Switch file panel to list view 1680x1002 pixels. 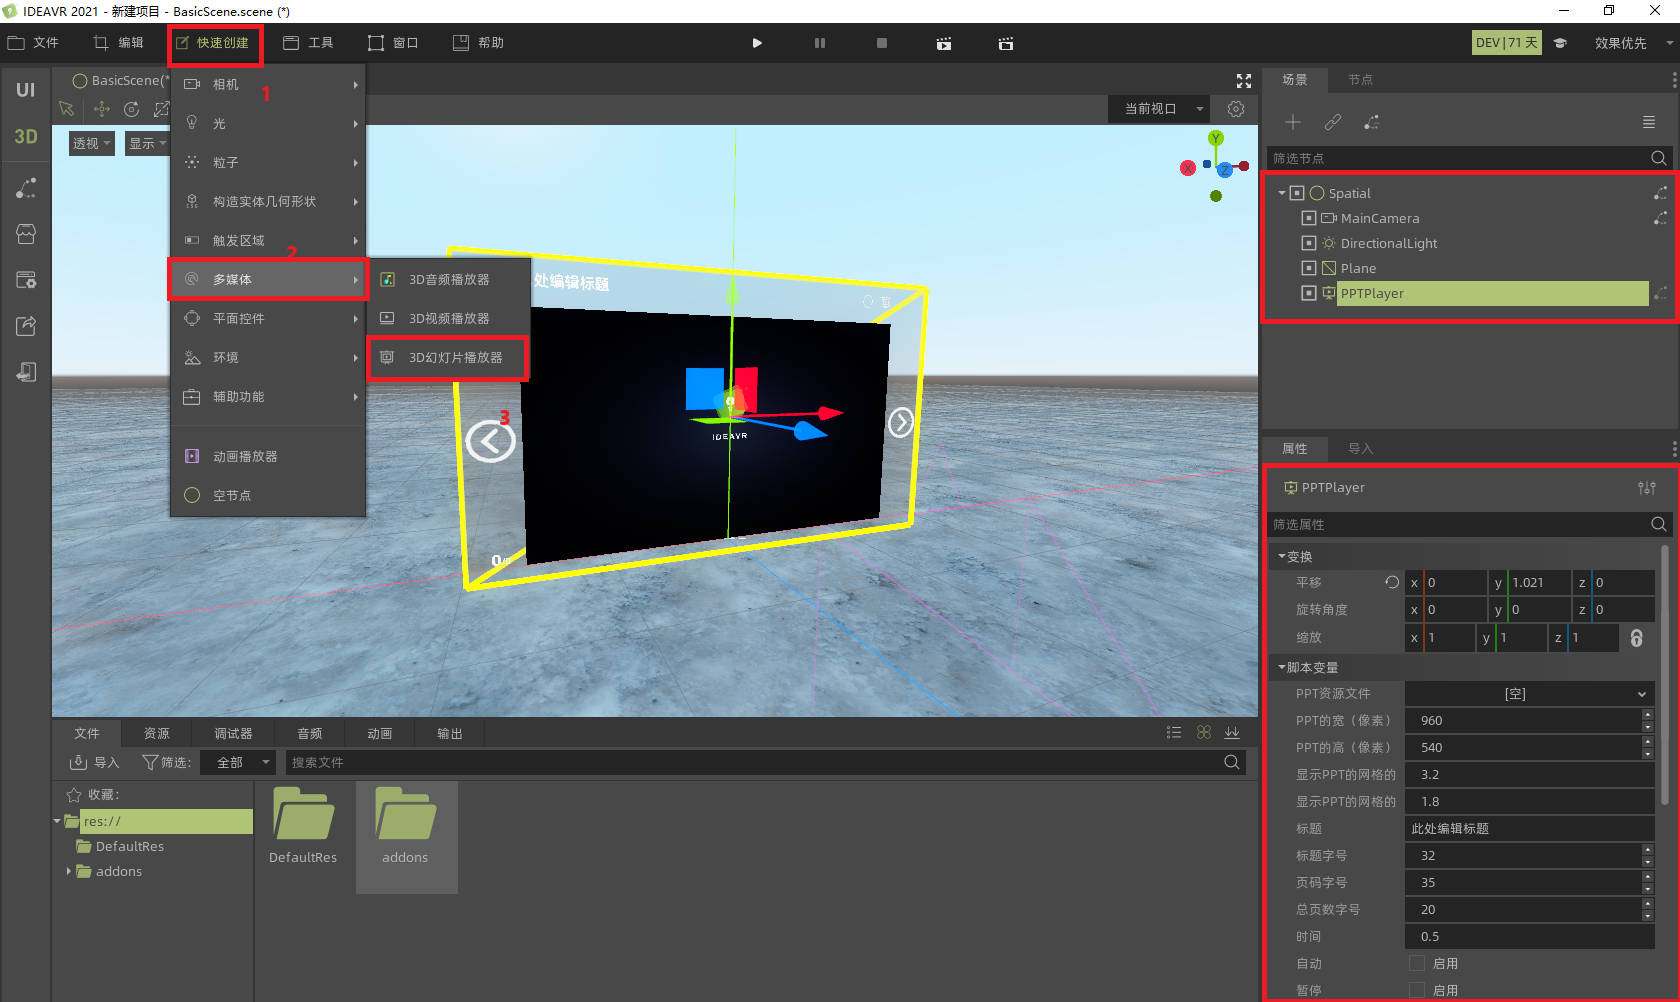point(1174,733)
